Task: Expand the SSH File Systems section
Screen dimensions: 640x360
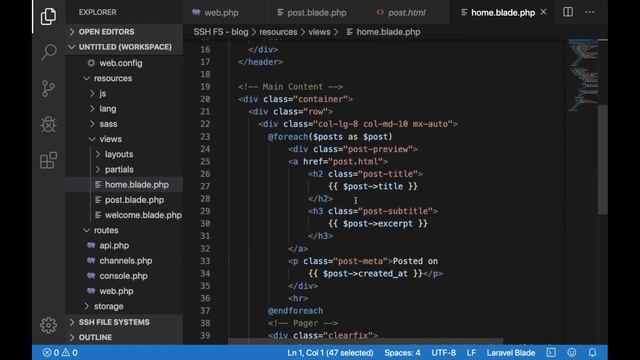Action: (x=72, y=322)
